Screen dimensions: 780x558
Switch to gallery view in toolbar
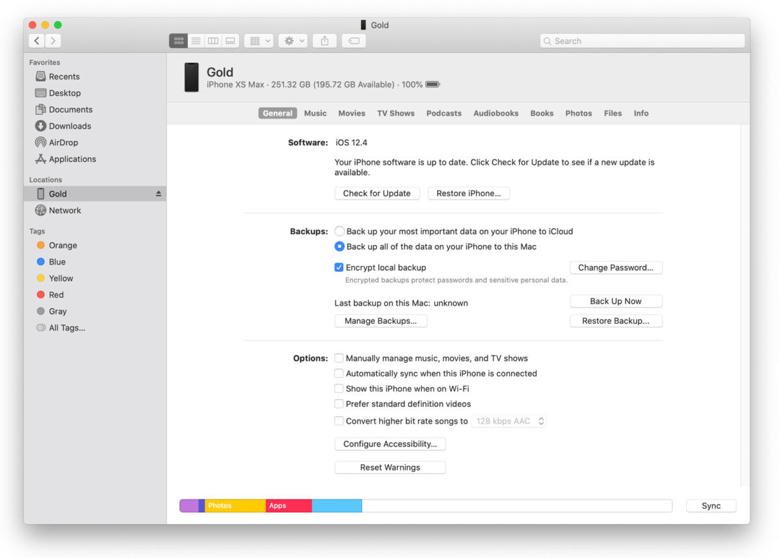pyautogui.click(x=230, y=41)
